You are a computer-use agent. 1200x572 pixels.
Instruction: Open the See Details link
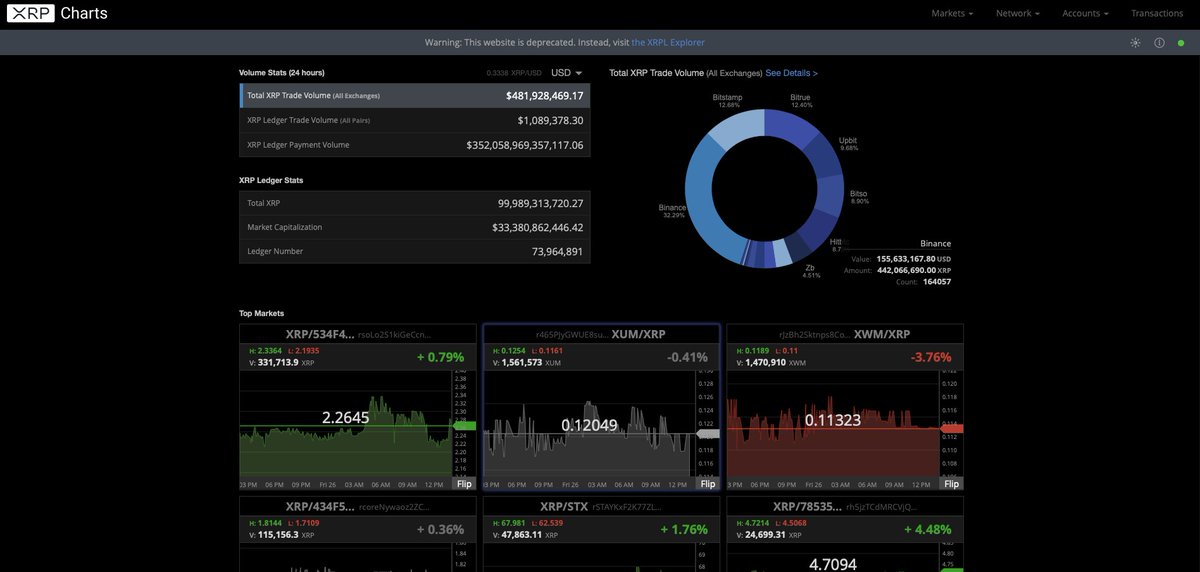coord(792,73)
